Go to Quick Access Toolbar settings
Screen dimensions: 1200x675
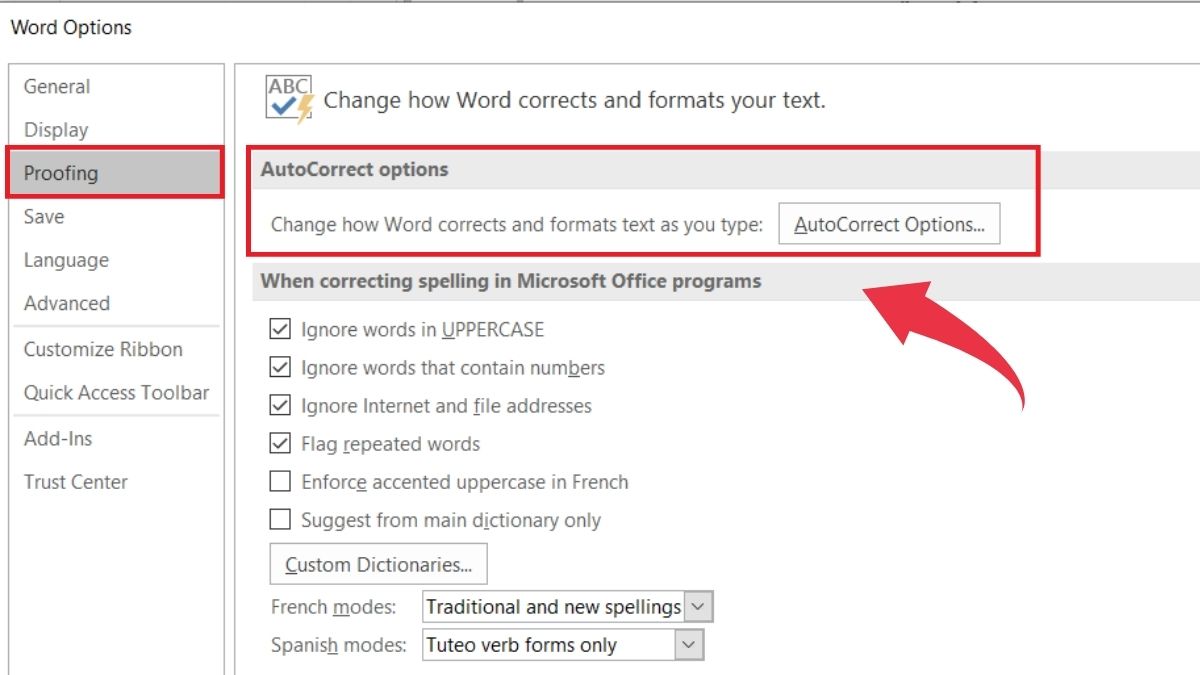tap(116, 393)
